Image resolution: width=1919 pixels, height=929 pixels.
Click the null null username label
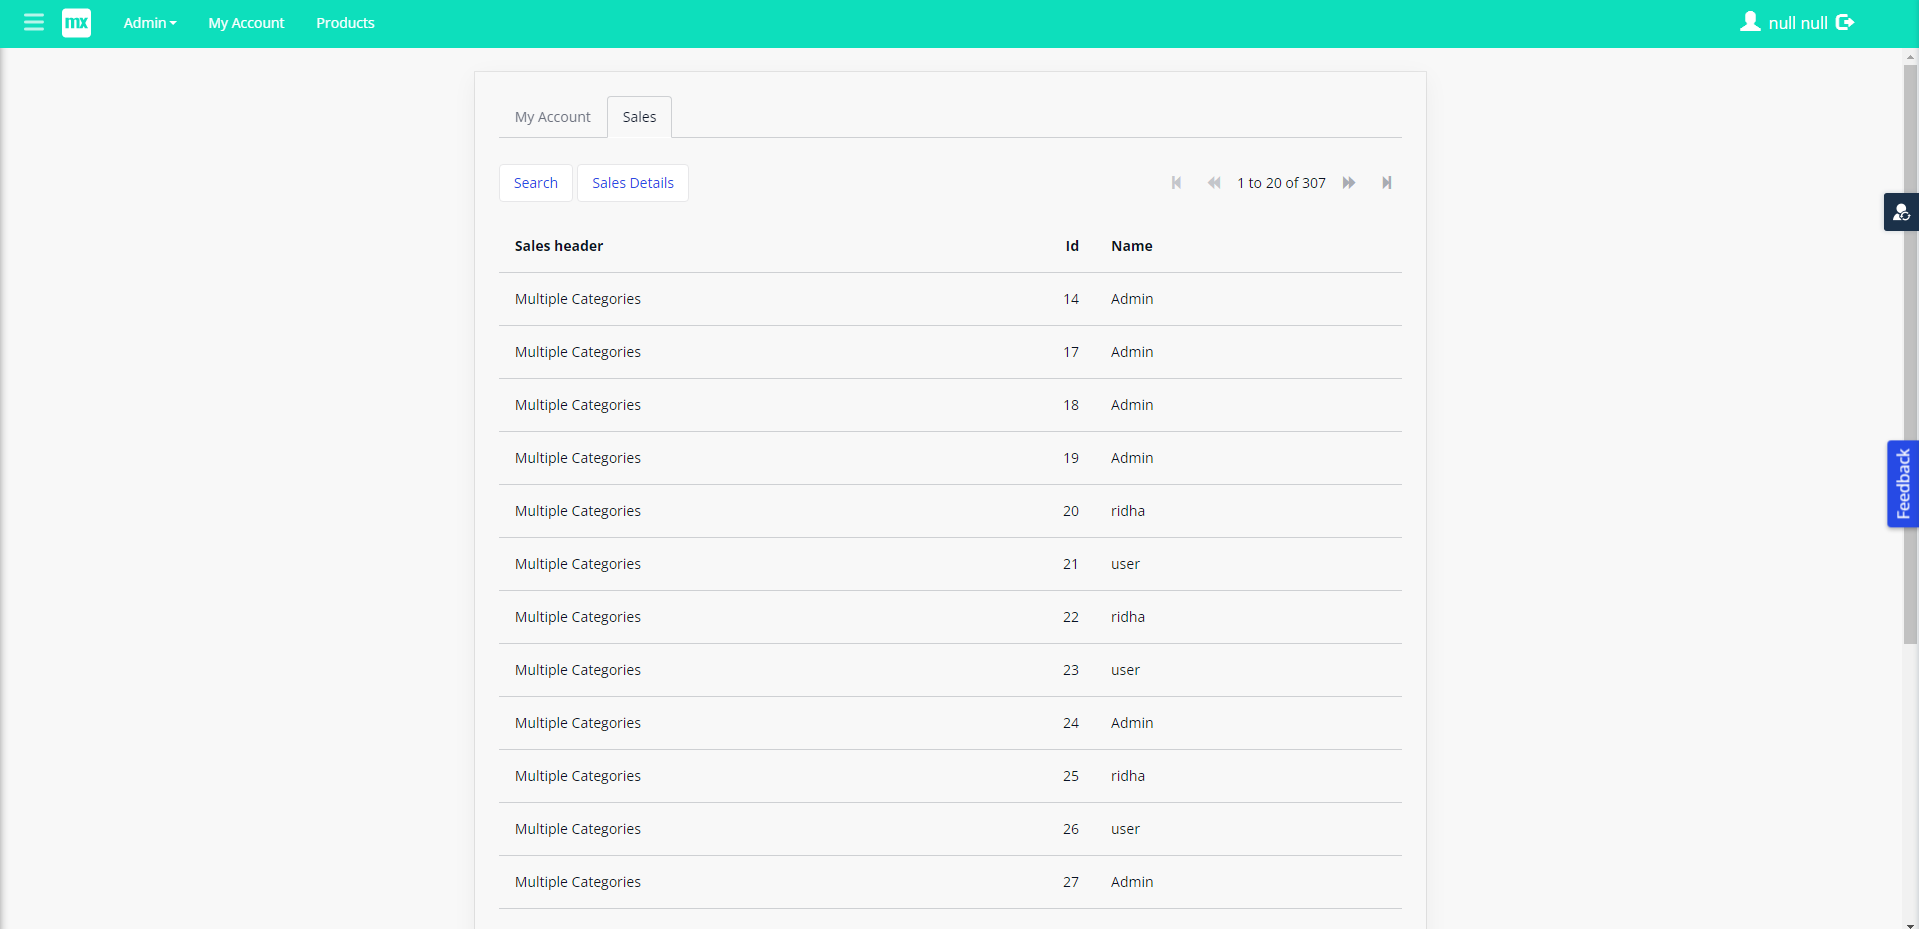pyautogui.click(x=1796, y=22)
